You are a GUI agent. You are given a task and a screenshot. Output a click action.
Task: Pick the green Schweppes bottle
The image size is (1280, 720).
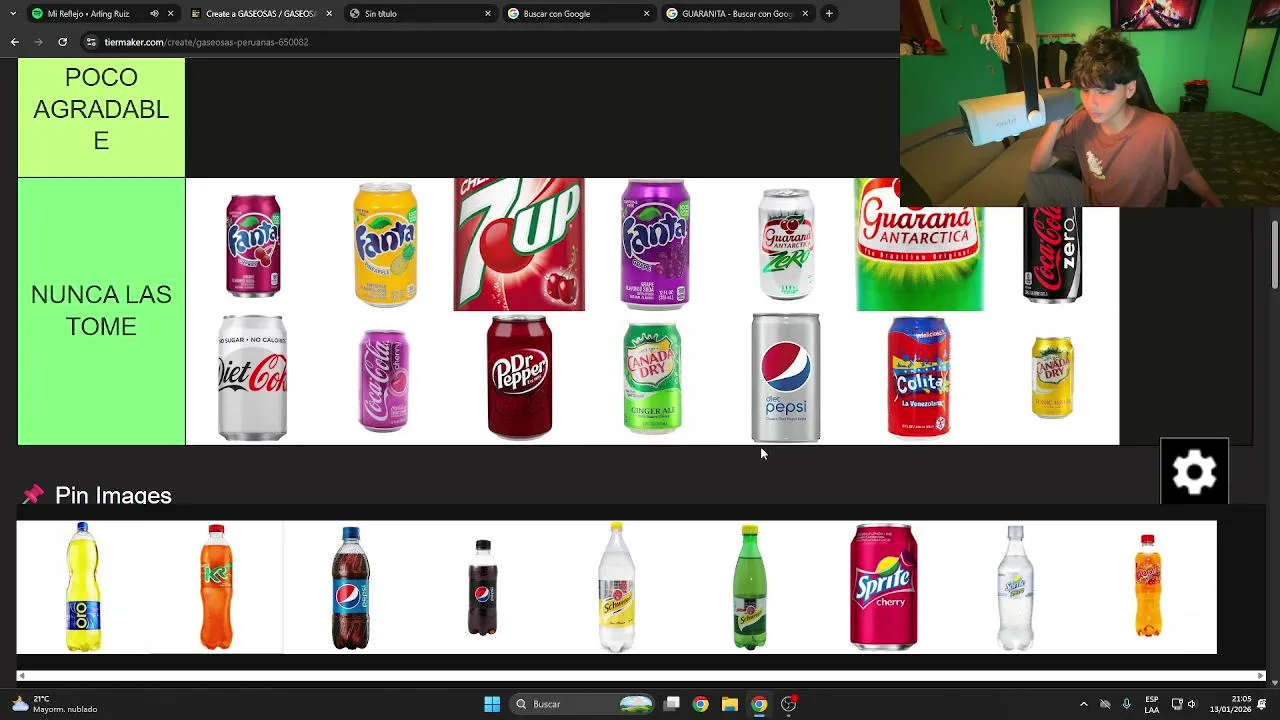749,587
